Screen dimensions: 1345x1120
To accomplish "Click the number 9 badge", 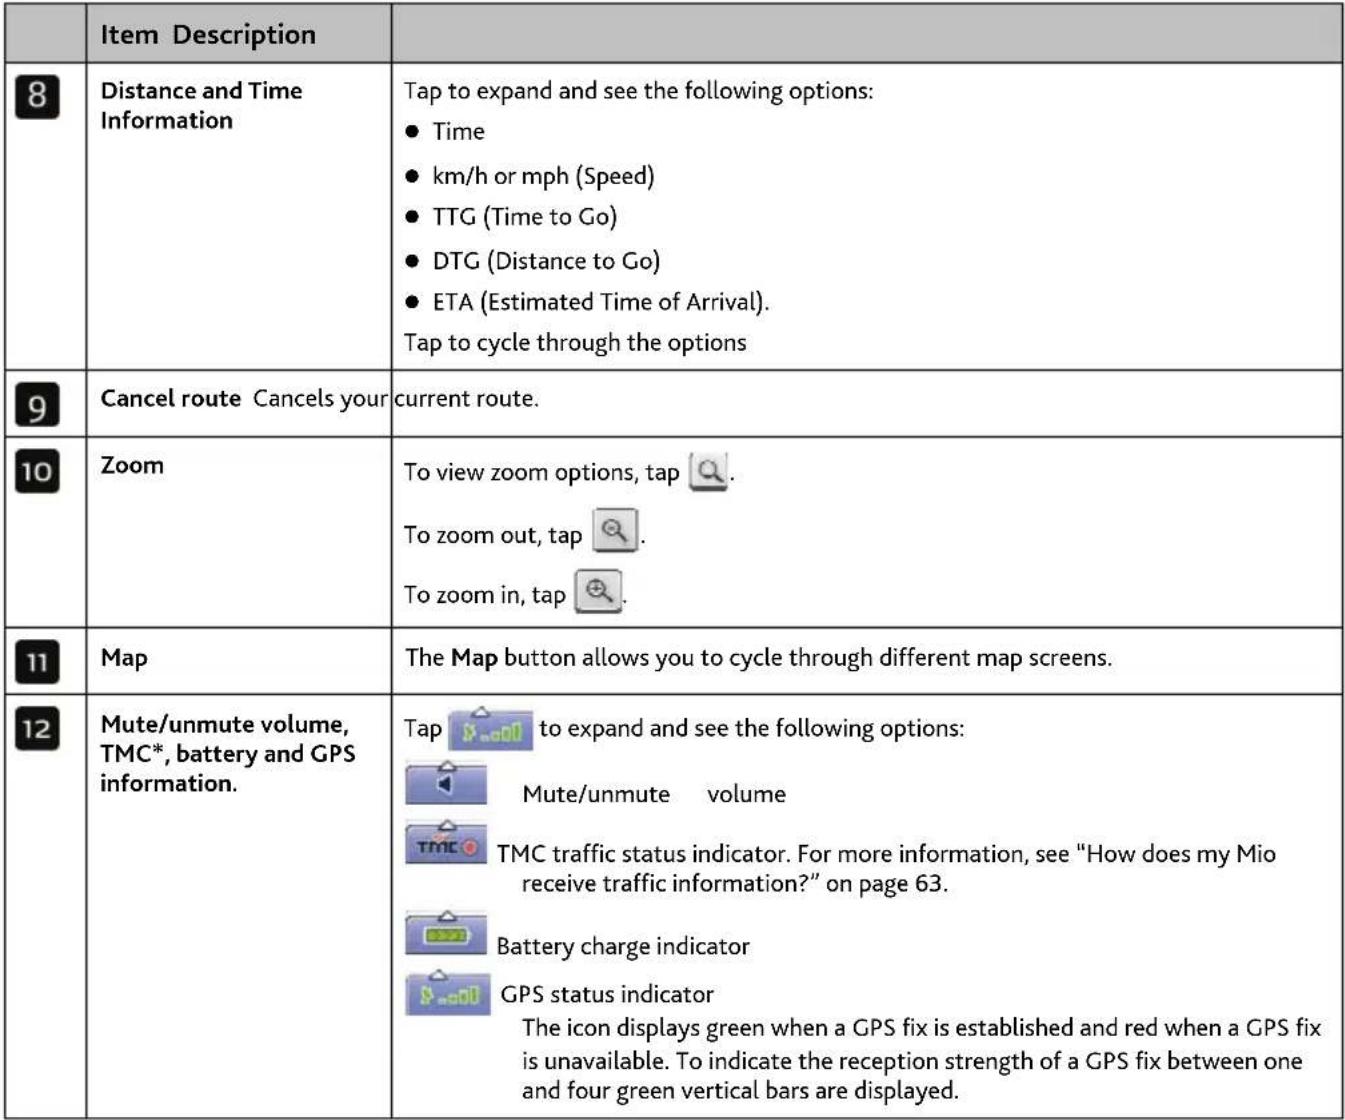I will 37,405.
